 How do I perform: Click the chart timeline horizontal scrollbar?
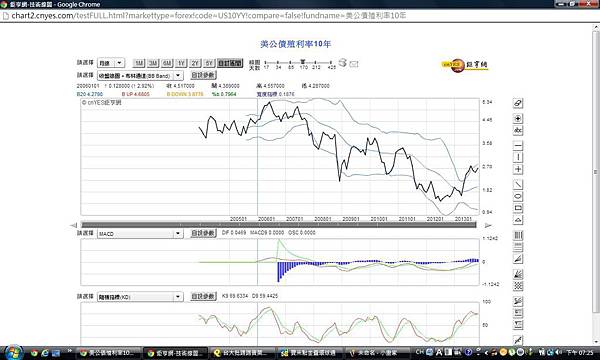coord(279,225)
